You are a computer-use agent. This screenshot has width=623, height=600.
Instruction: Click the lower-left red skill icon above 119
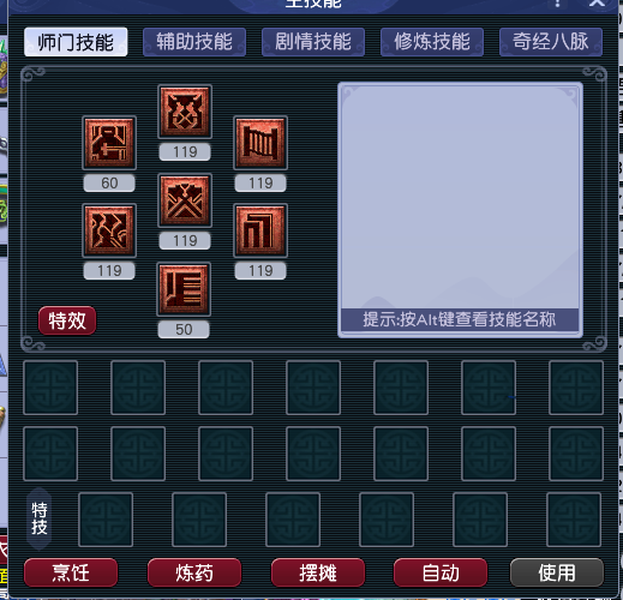(x=109, y=230)
